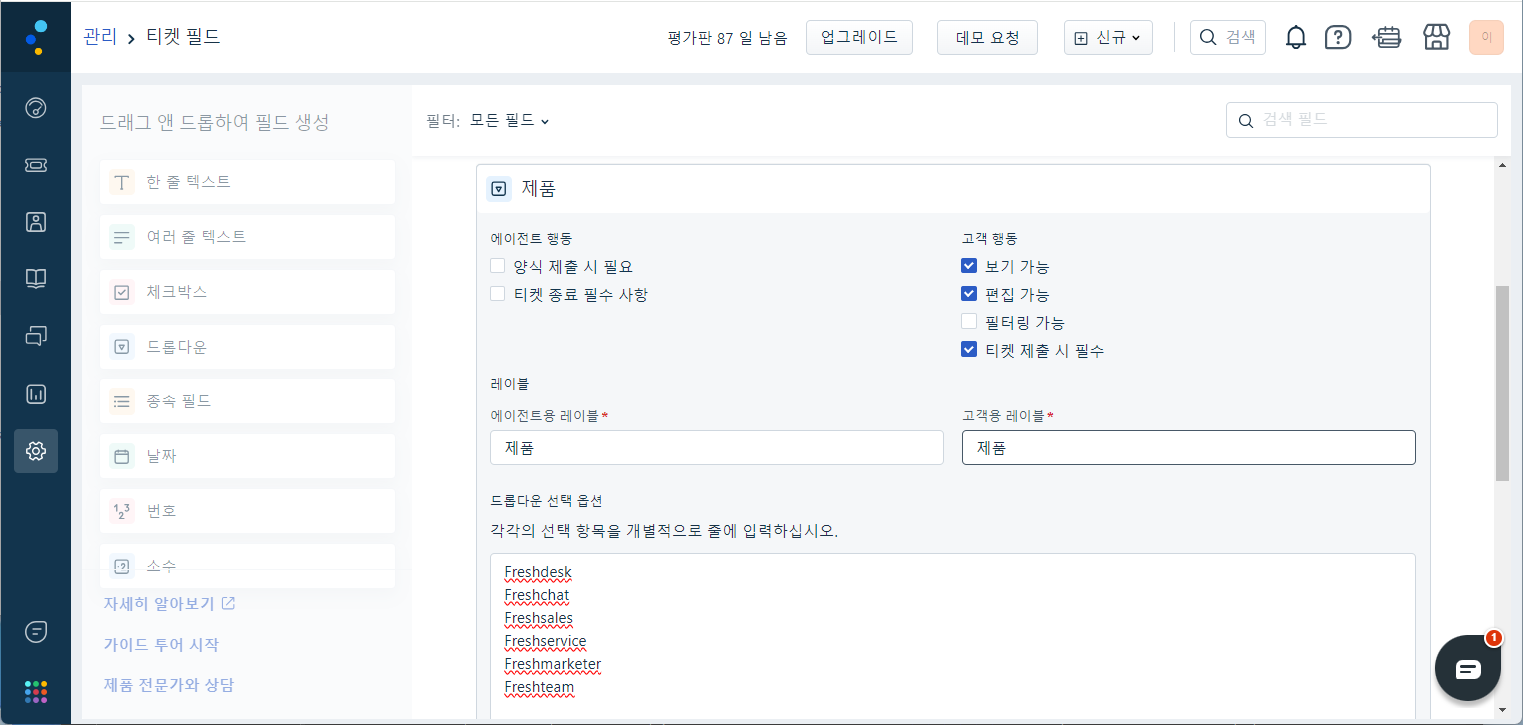Image resolution: width=1523 pixels, height=725 pixels.
Task: Click the Freshchat option line
Action: click(x=537, y=596)
